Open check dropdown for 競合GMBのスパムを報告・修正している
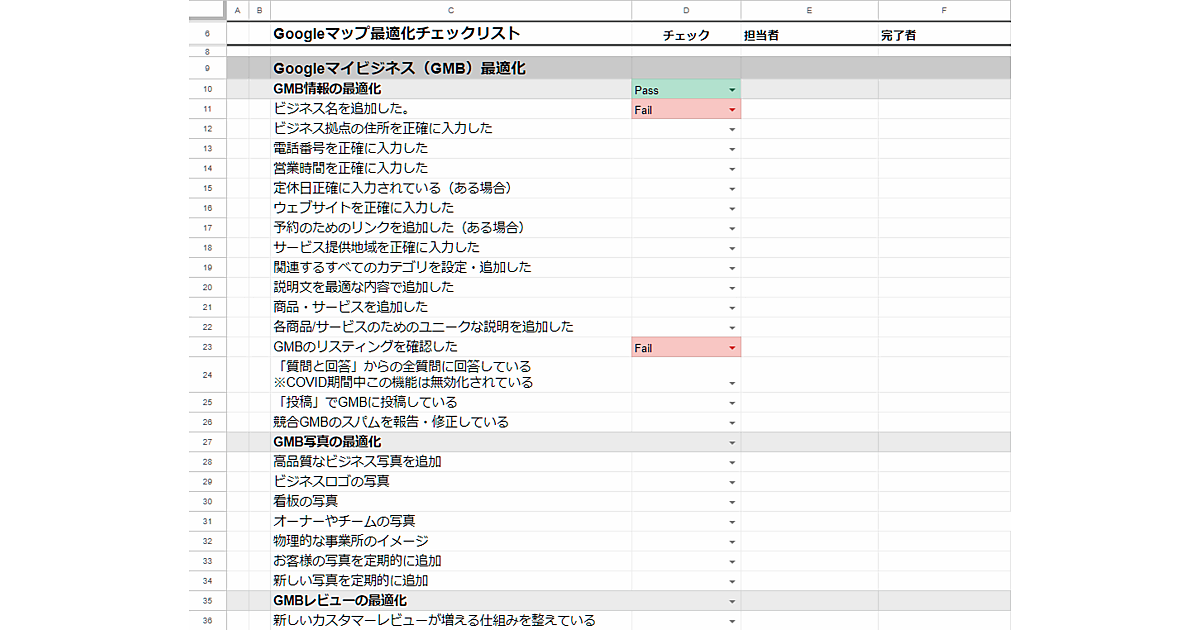 point(732,423)
